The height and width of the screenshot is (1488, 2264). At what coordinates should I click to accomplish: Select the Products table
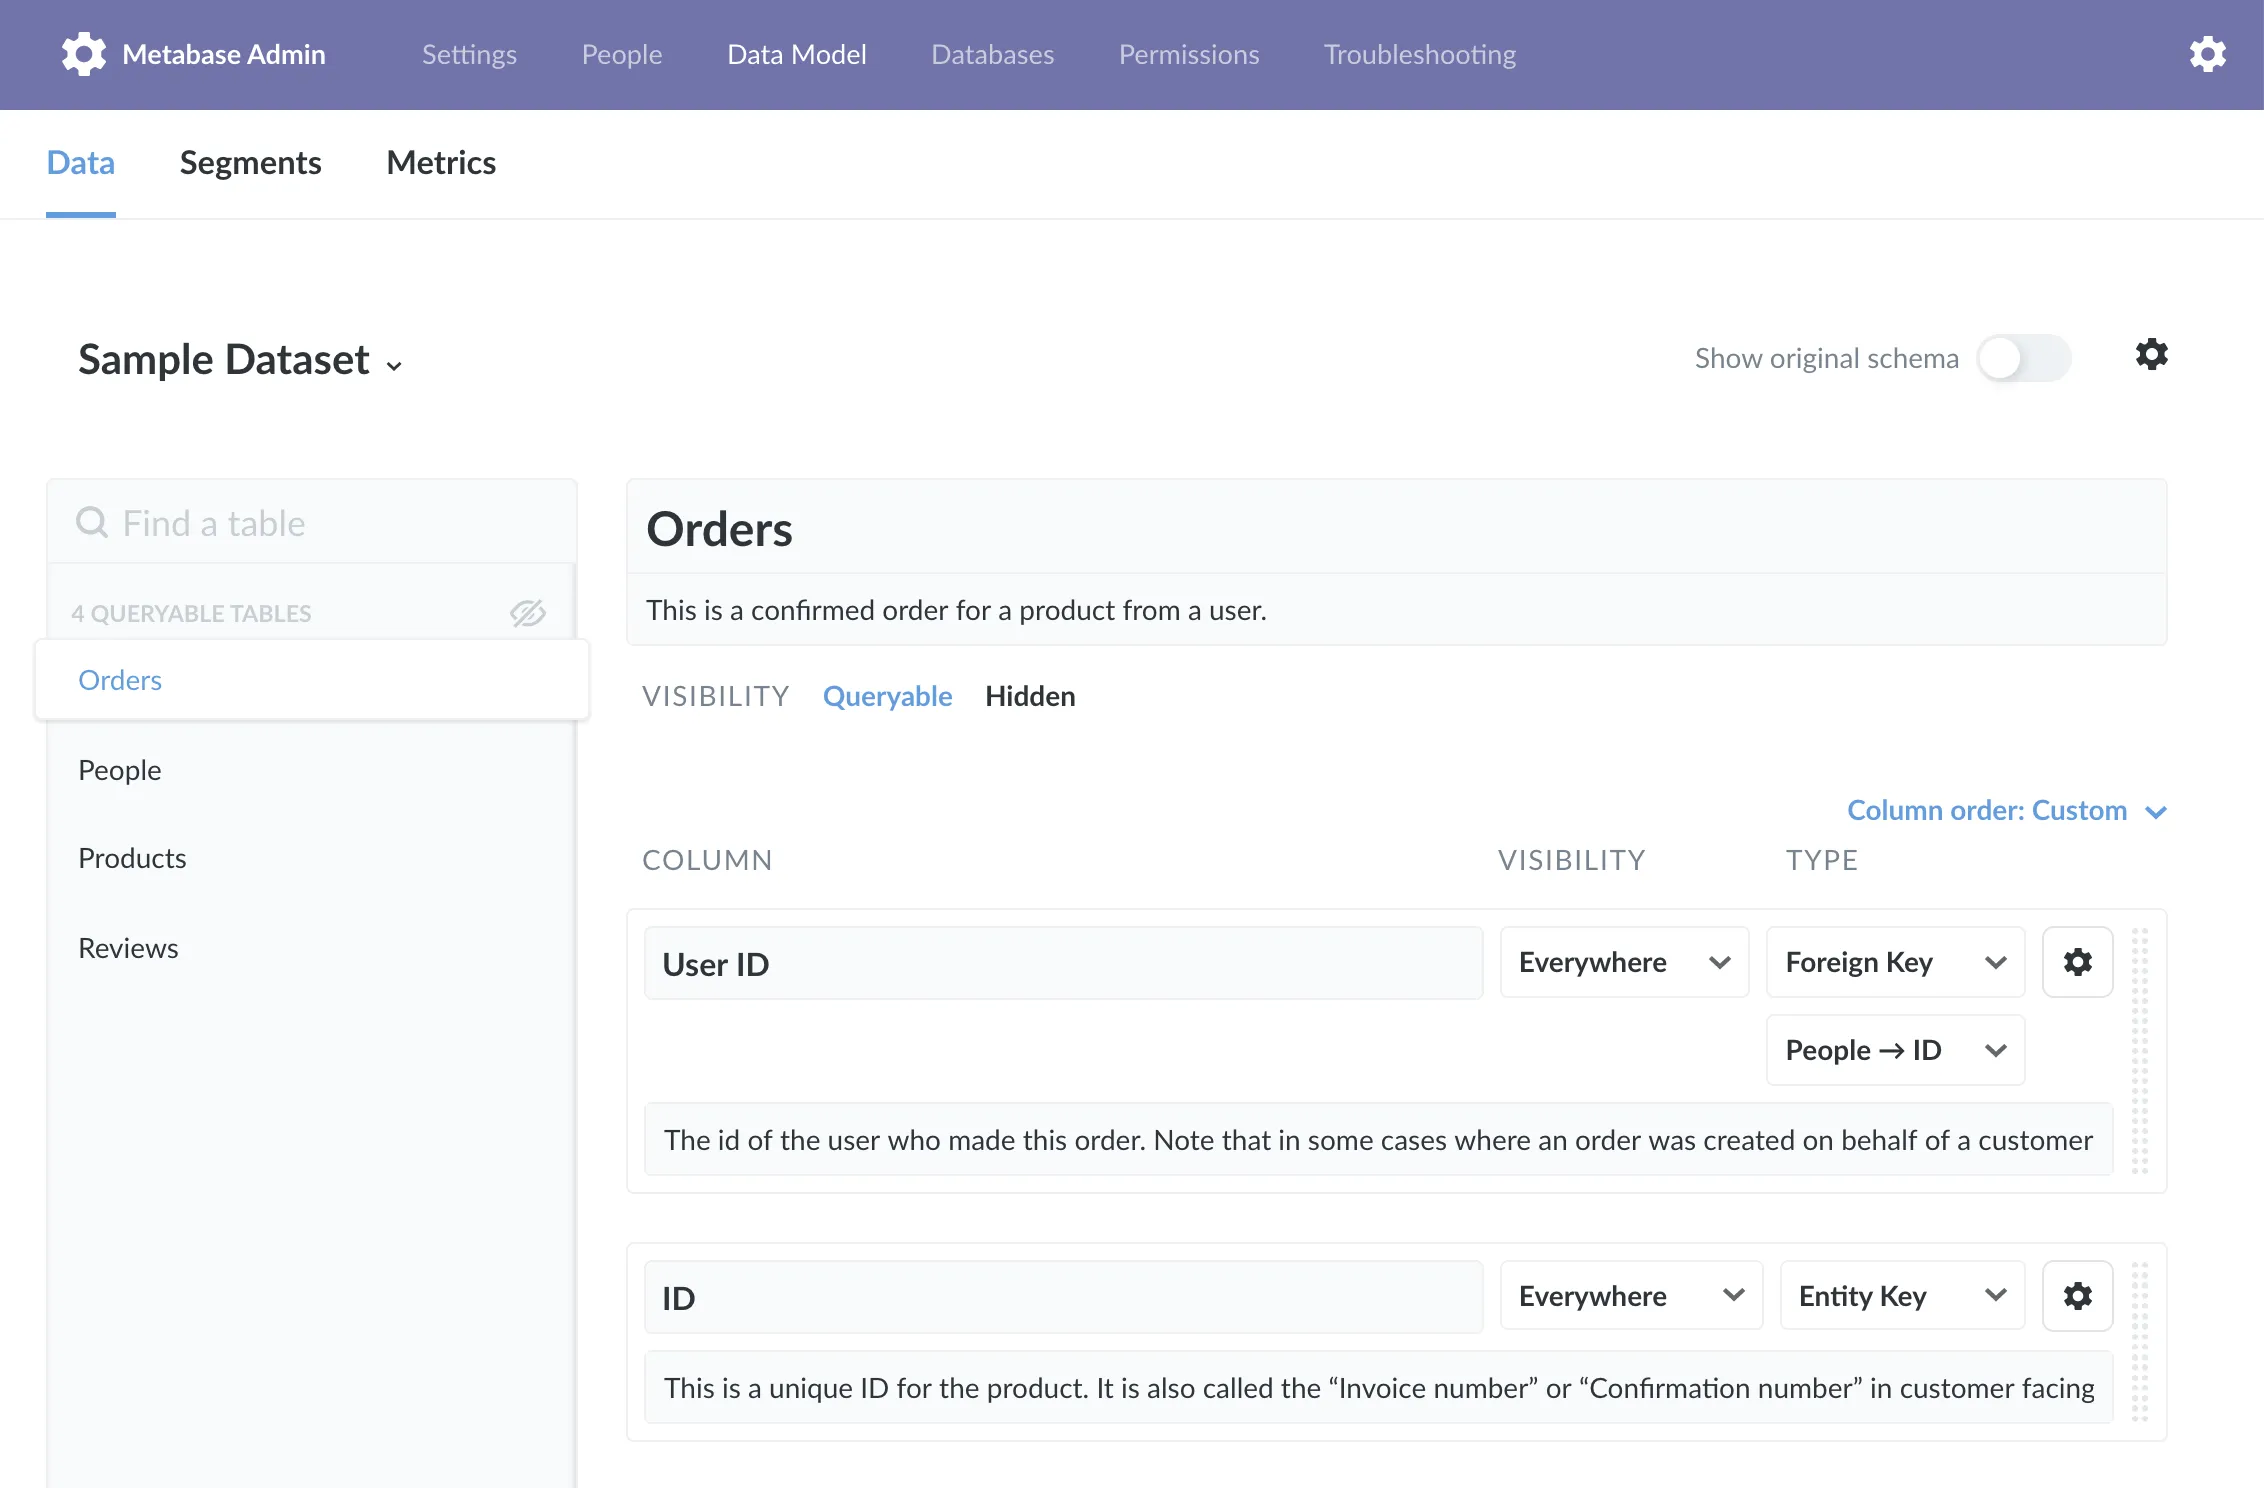[x=132, y=858]
